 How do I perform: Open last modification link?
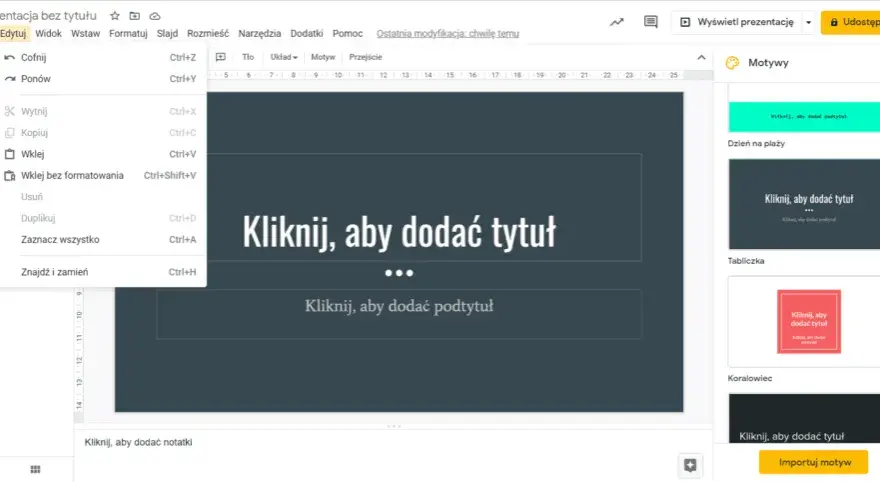[x=447, y=34]
